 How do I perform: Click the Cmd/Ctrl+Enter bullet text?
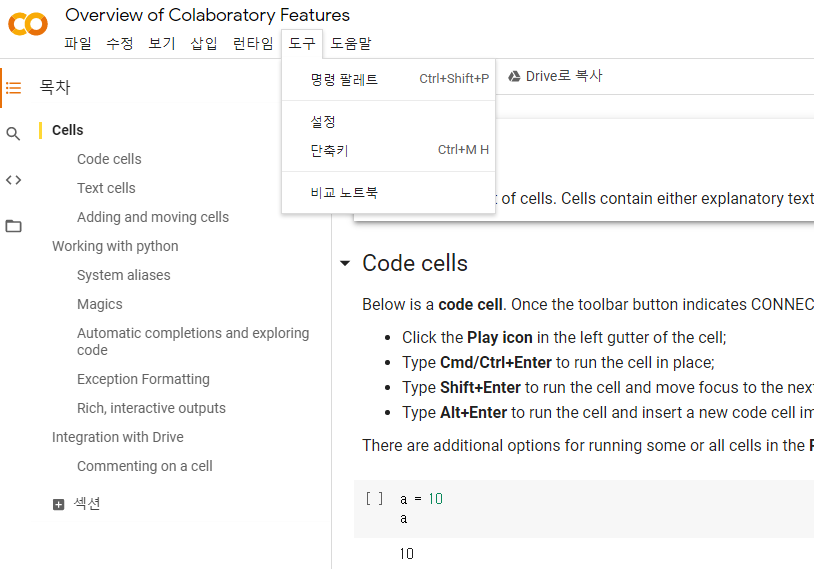[558, 363]
